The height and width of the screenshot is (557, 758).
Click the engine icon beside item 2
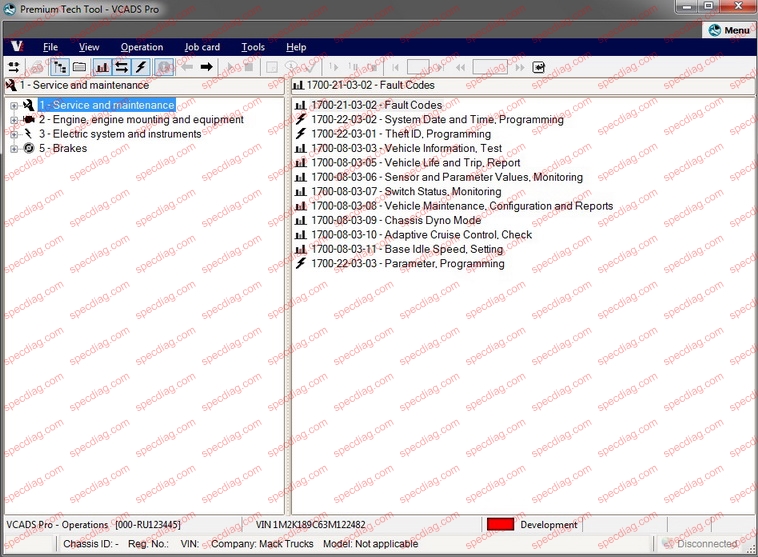(29, 120)
